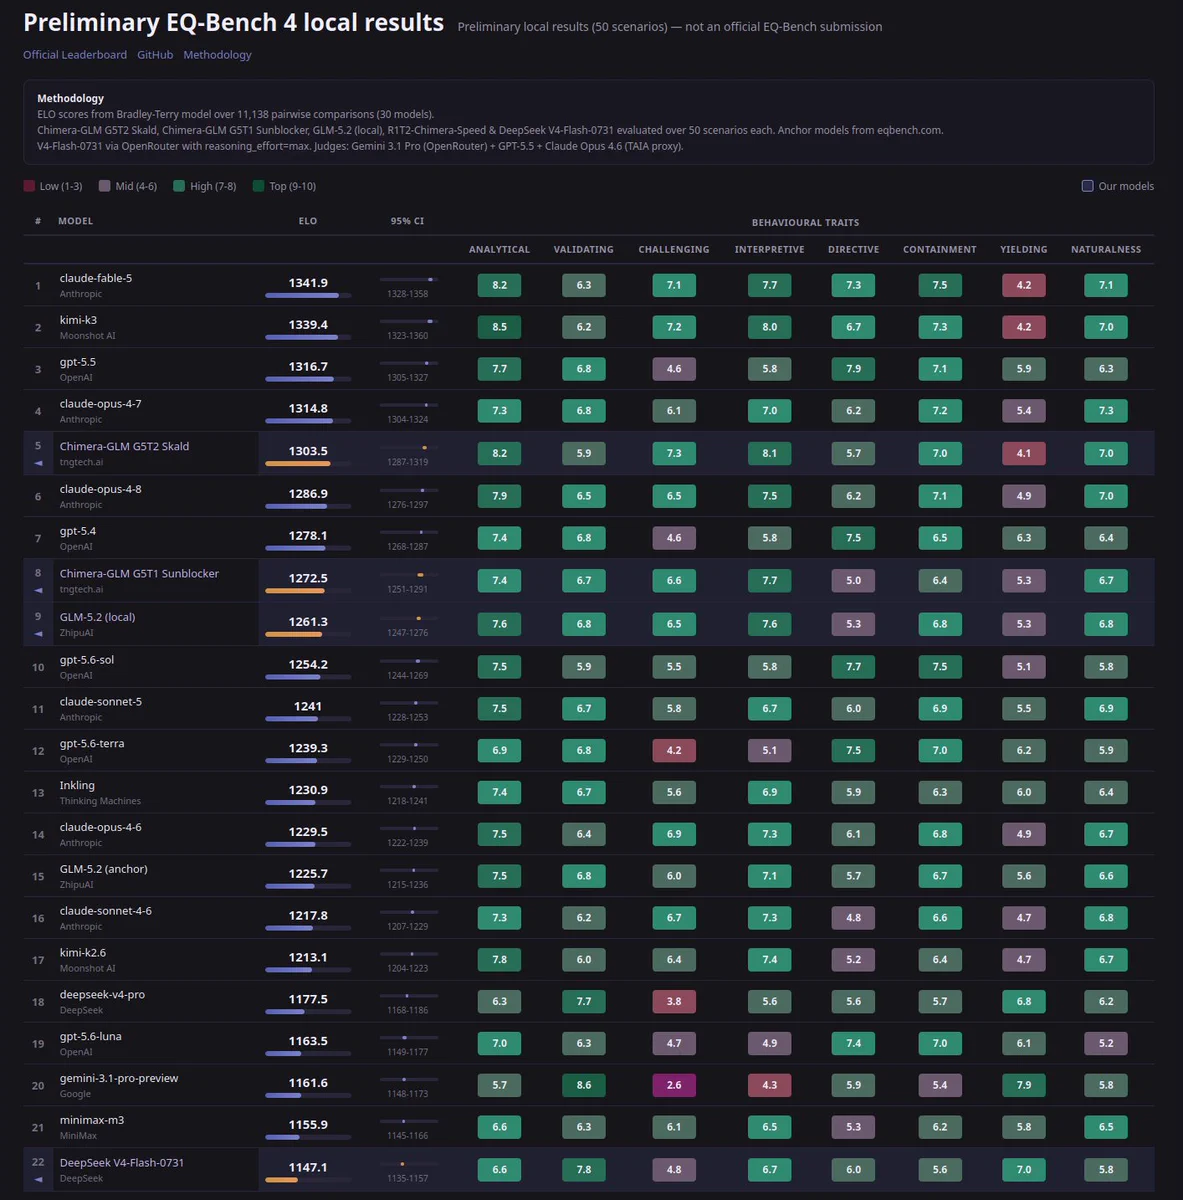Click deepseek-v4-pro's CHALLENGING score 3.8
Screen dimensions: 1183x1200
click(x=674, y=1001)
